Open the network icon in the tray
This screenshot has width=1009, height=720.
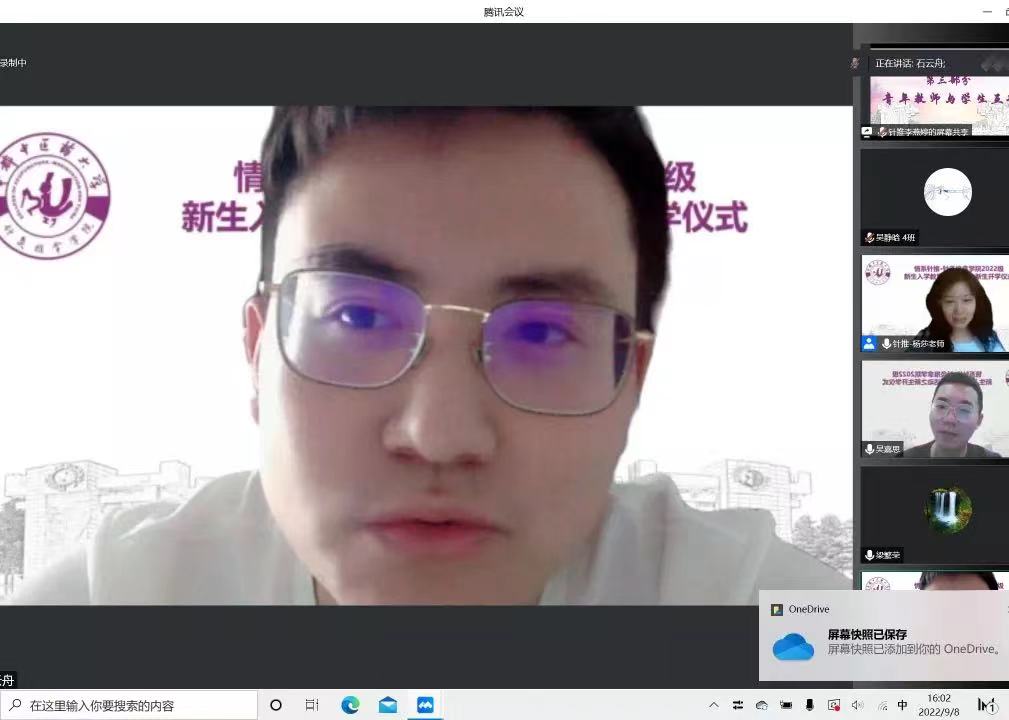pos(882,706)
